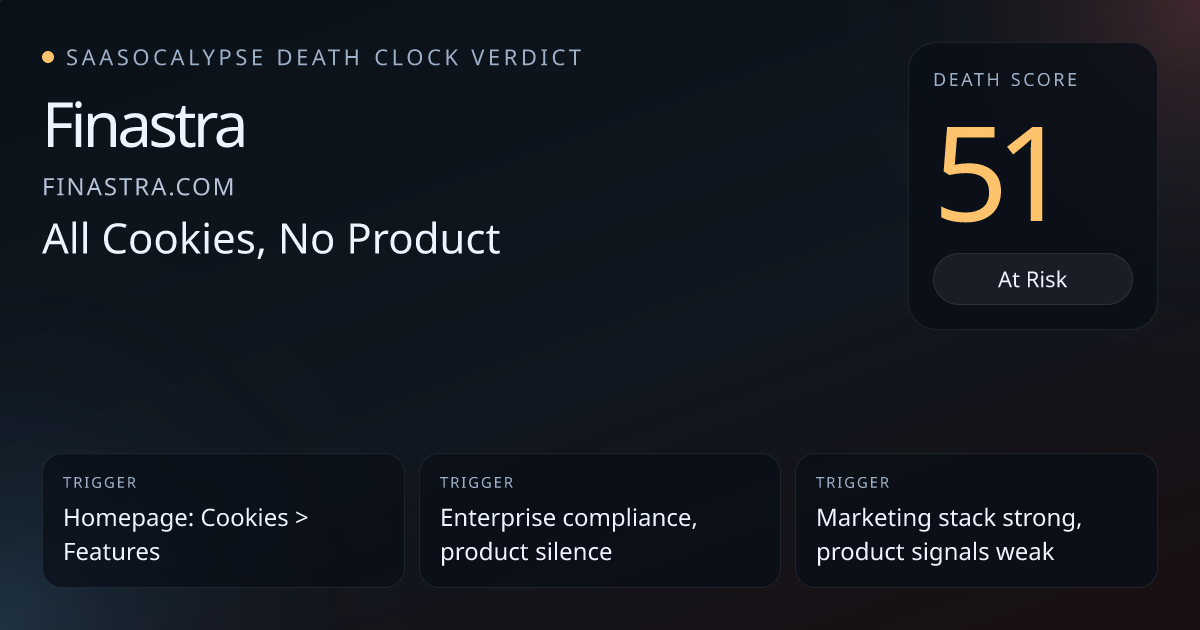Screen dimensions: 1200x630
Task: Click the Finastra company title
Action: pos(144,126)
